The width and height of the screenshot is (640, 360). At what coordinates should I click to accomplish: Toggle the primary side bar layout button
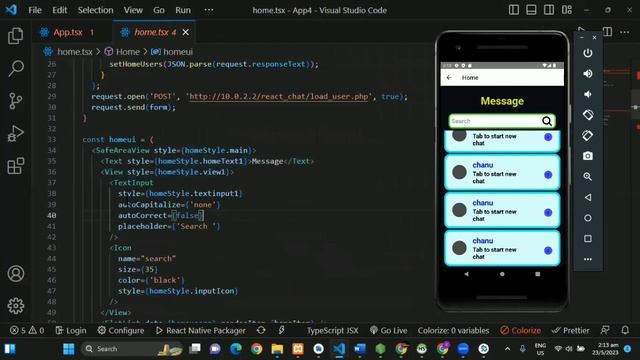coord(514,10)
